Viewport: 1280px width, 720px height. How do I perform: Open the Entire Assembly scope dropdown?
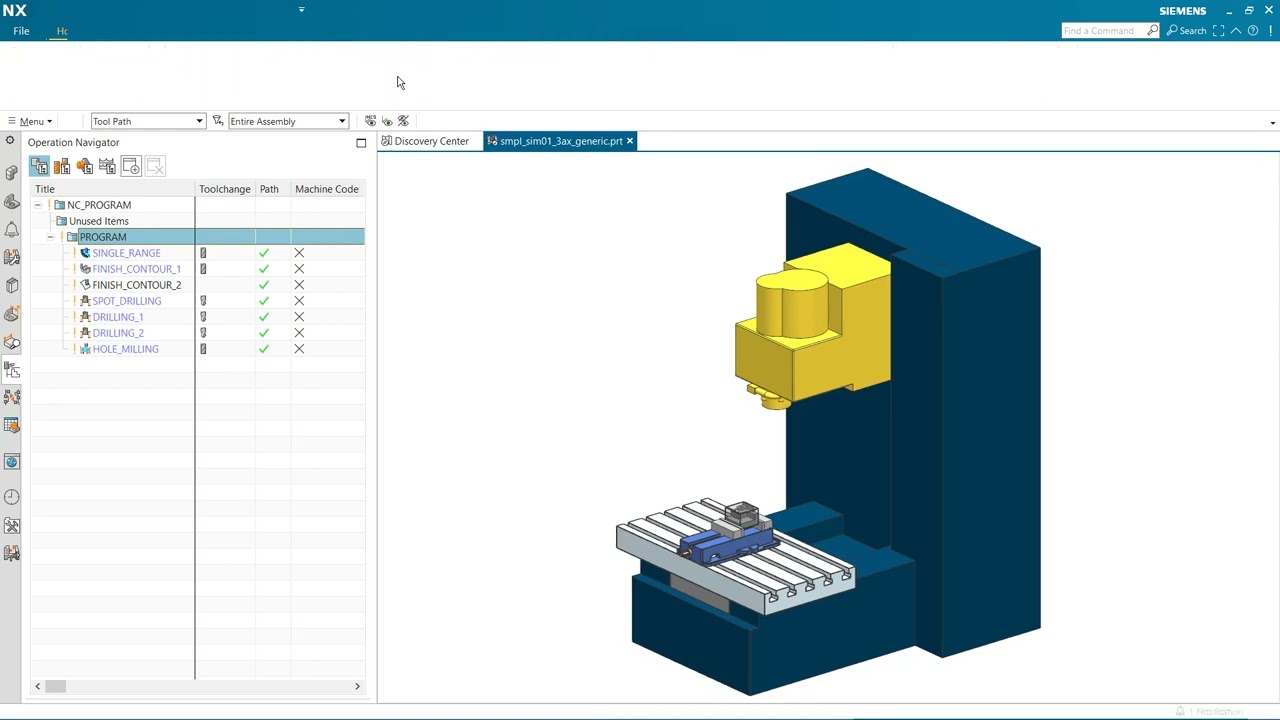tap(288, 121)
